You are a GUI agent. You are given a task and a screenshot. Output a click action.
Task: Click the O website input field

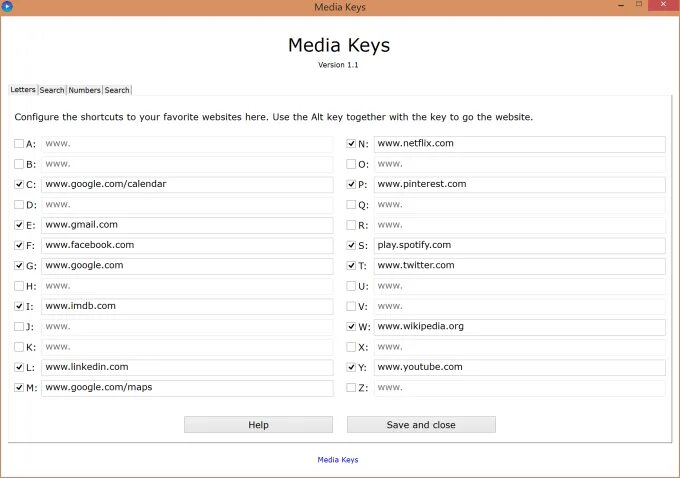[x=520, y=164]
